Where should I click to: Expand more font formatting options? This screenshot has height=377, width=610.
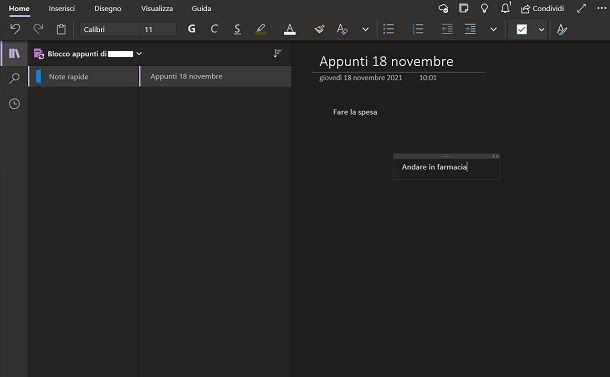tap(365, 29)
